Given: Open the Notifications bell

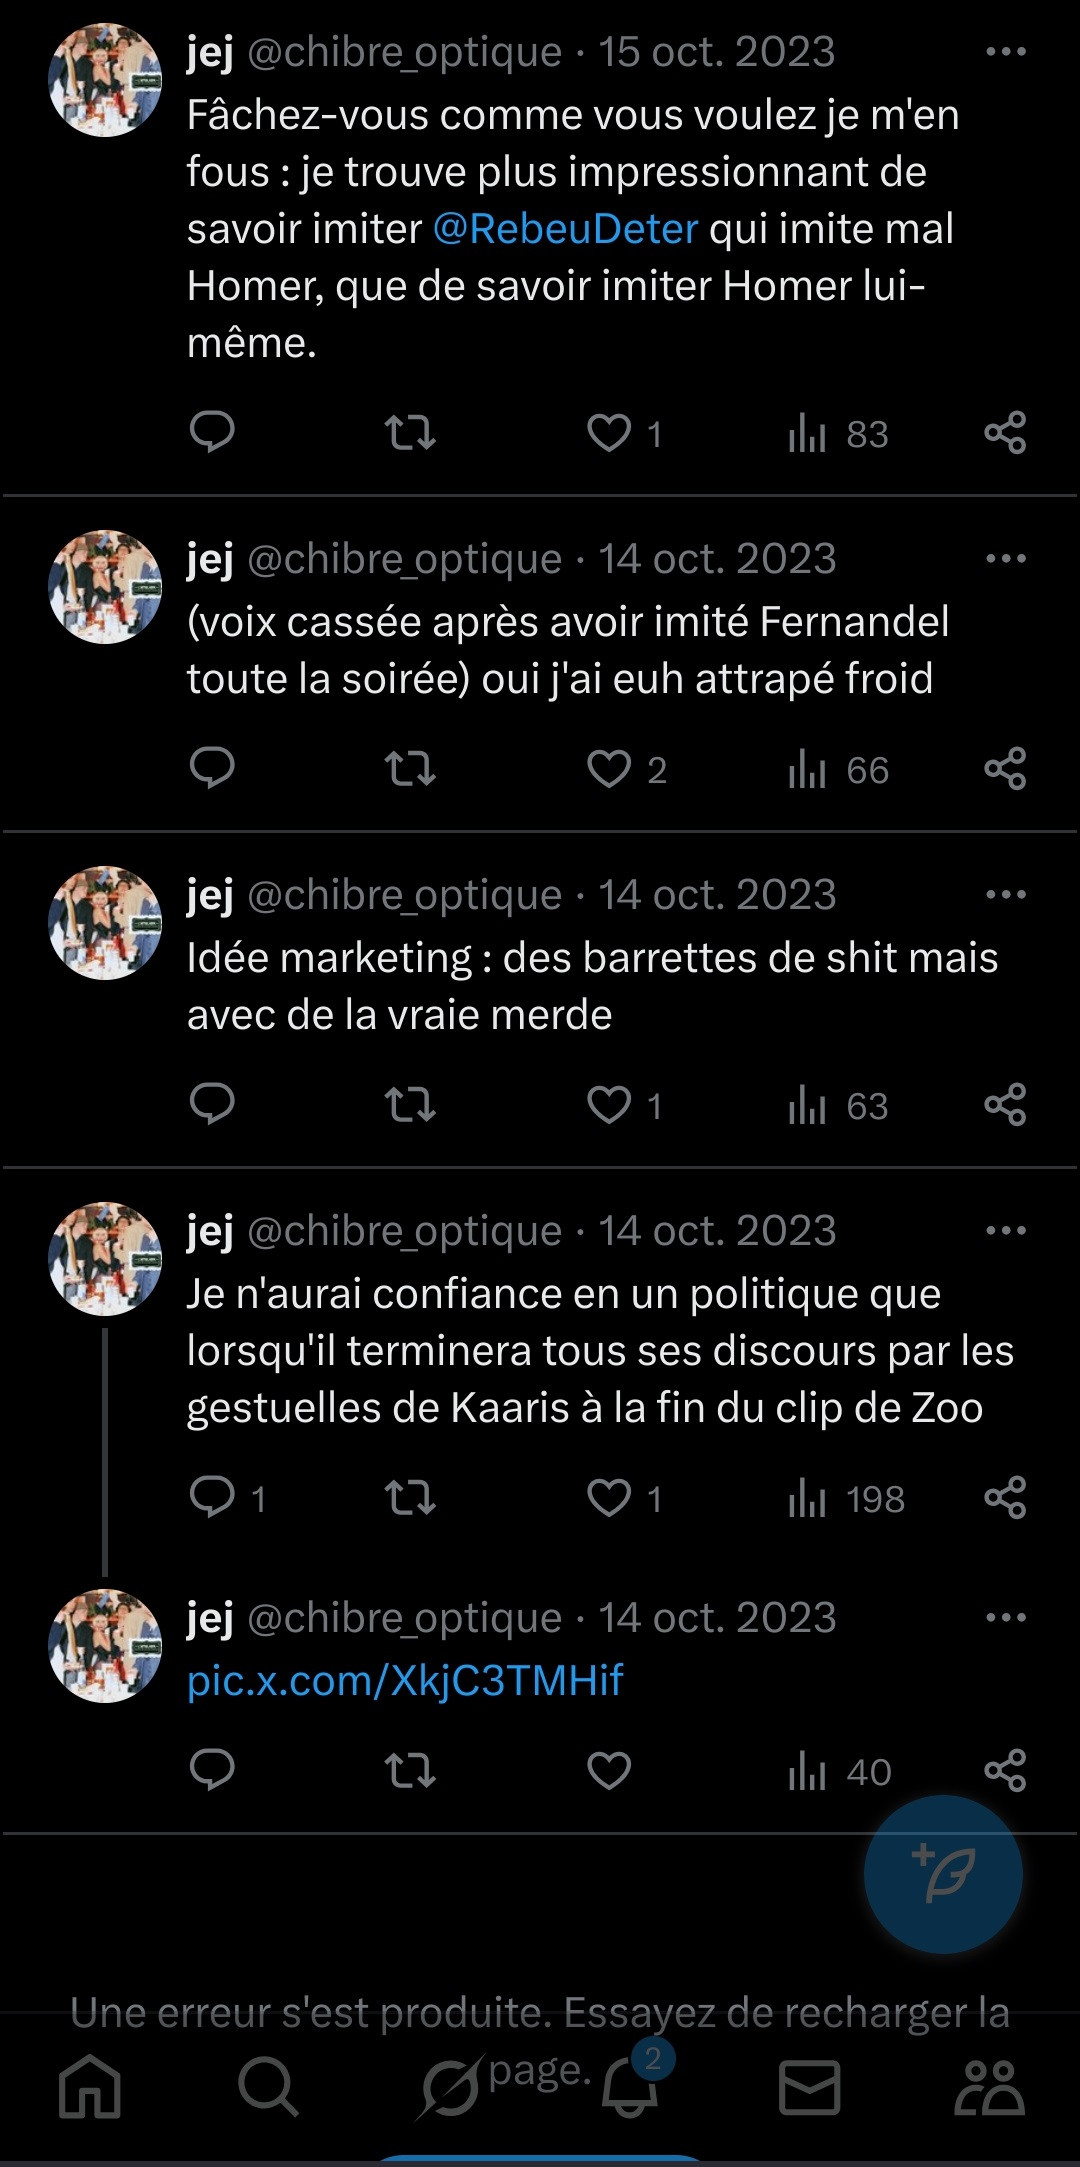Looking at the screenshot, I should click(x=630, y=2087).
